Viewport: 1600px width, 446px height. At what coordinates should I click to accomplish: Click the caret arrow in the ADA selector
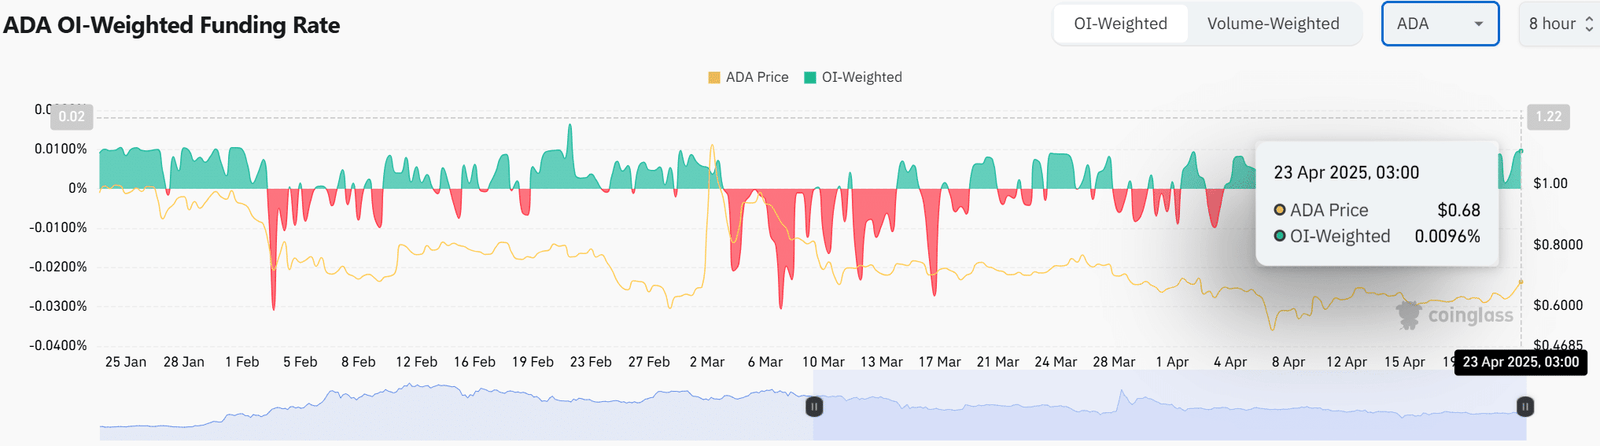coord(1478,24)
